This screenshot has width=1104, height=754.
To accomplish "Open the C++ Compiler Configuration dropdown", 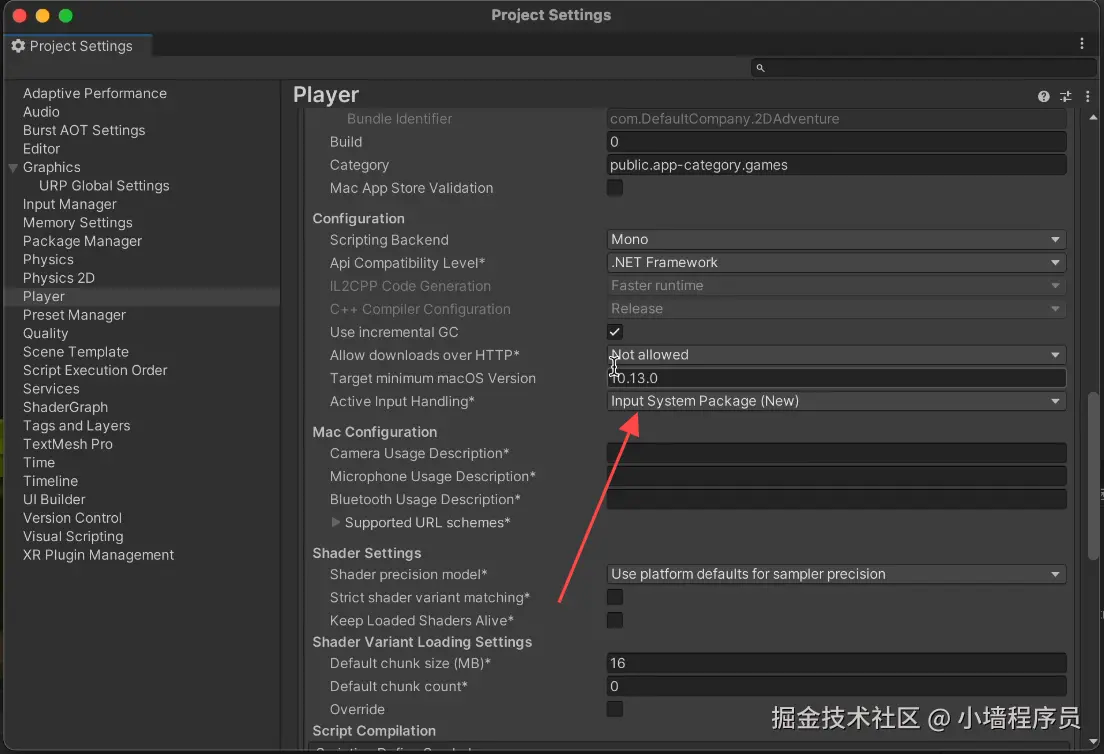I will tap(836, 309).
